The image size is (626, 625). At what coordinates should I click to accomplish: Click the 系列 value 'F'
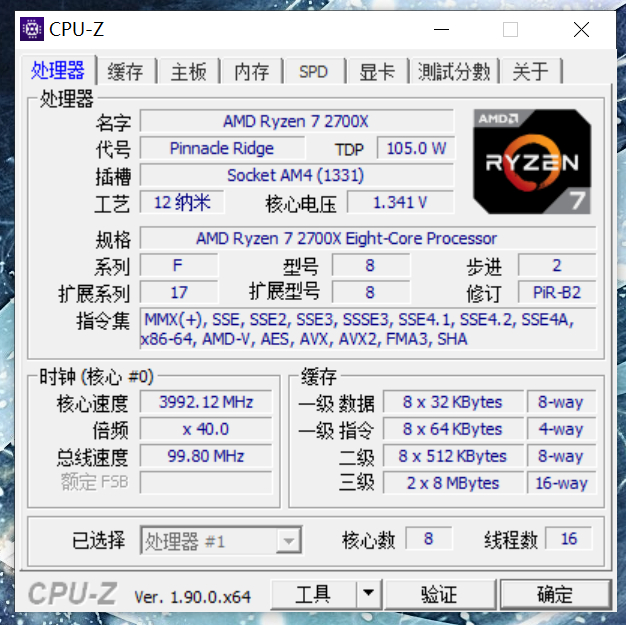179,265
